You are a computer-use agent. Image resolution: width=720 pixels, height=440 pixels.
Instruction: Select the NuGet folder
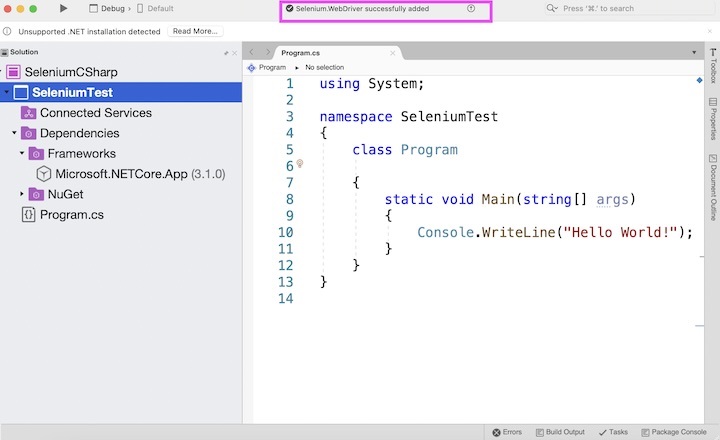[x=66, y=194]
